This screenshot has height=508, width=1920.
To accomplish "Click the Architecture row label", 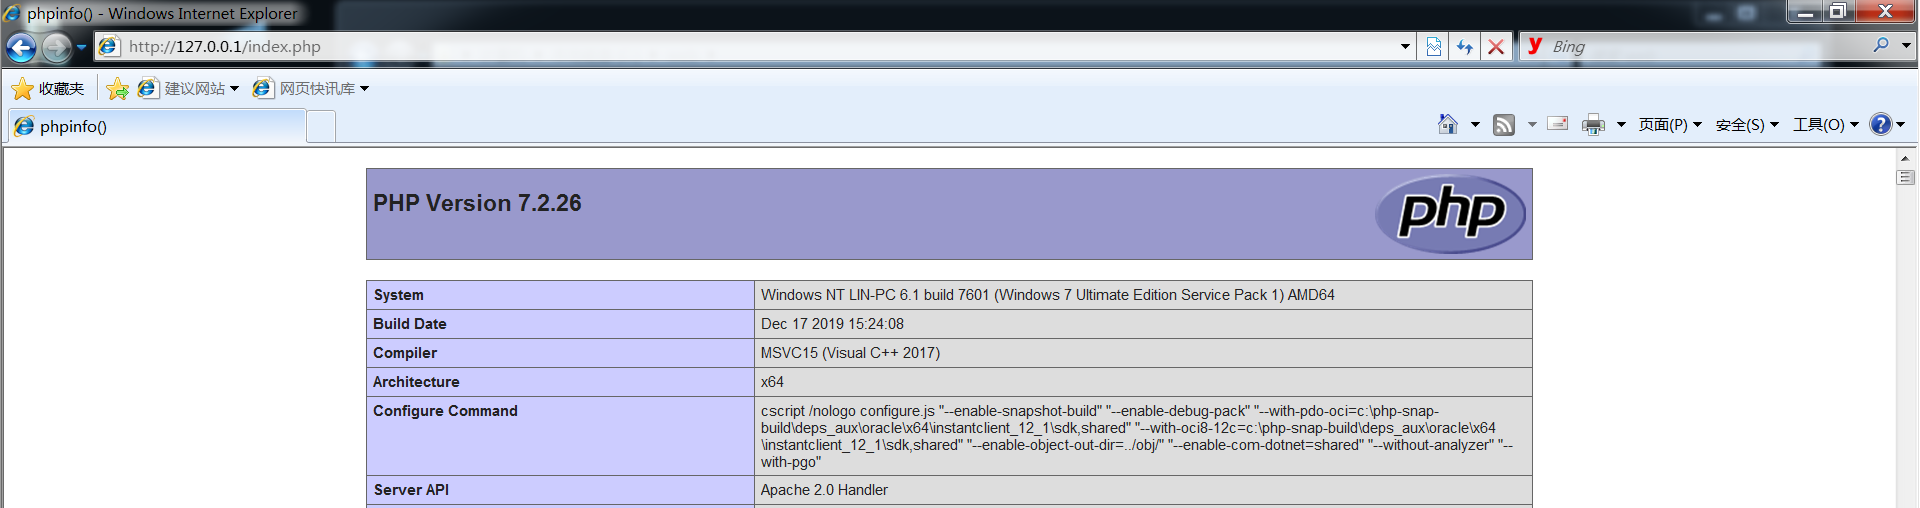I will pos(416,382).
